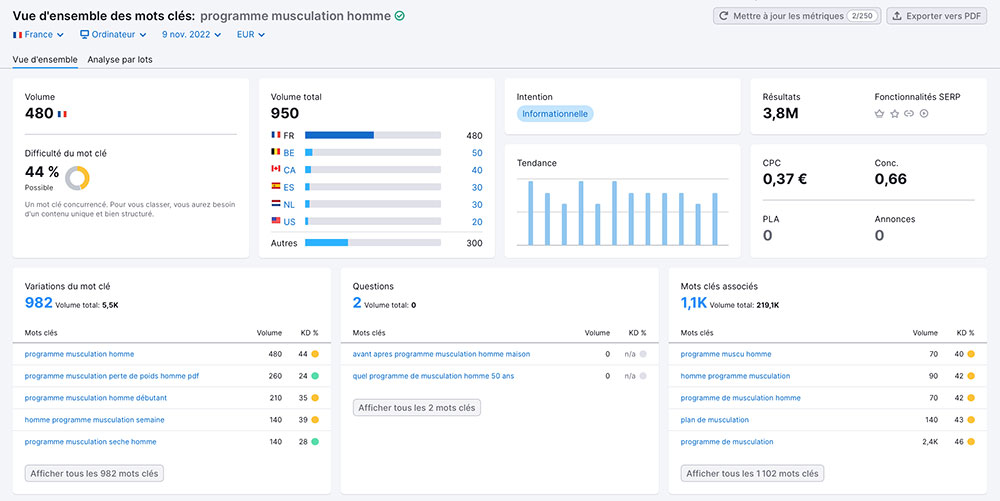This screenshot has width=1000, height=501.
Task: Switch to Vue d'ensemble tab
Action: (45, 59)
